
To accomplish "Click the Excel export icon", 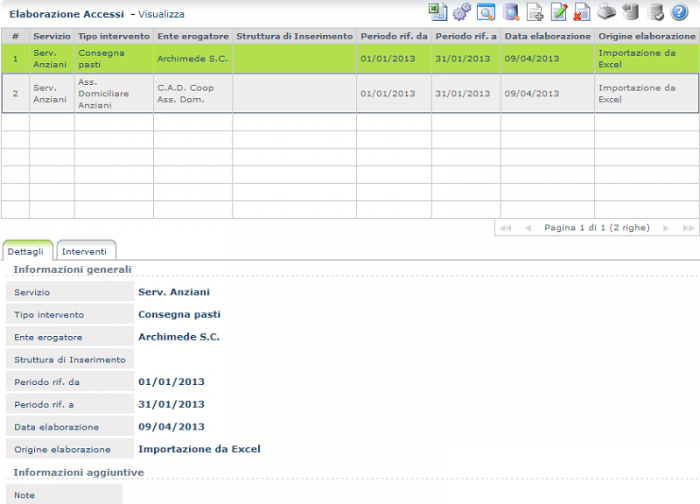I will (437, 12).
